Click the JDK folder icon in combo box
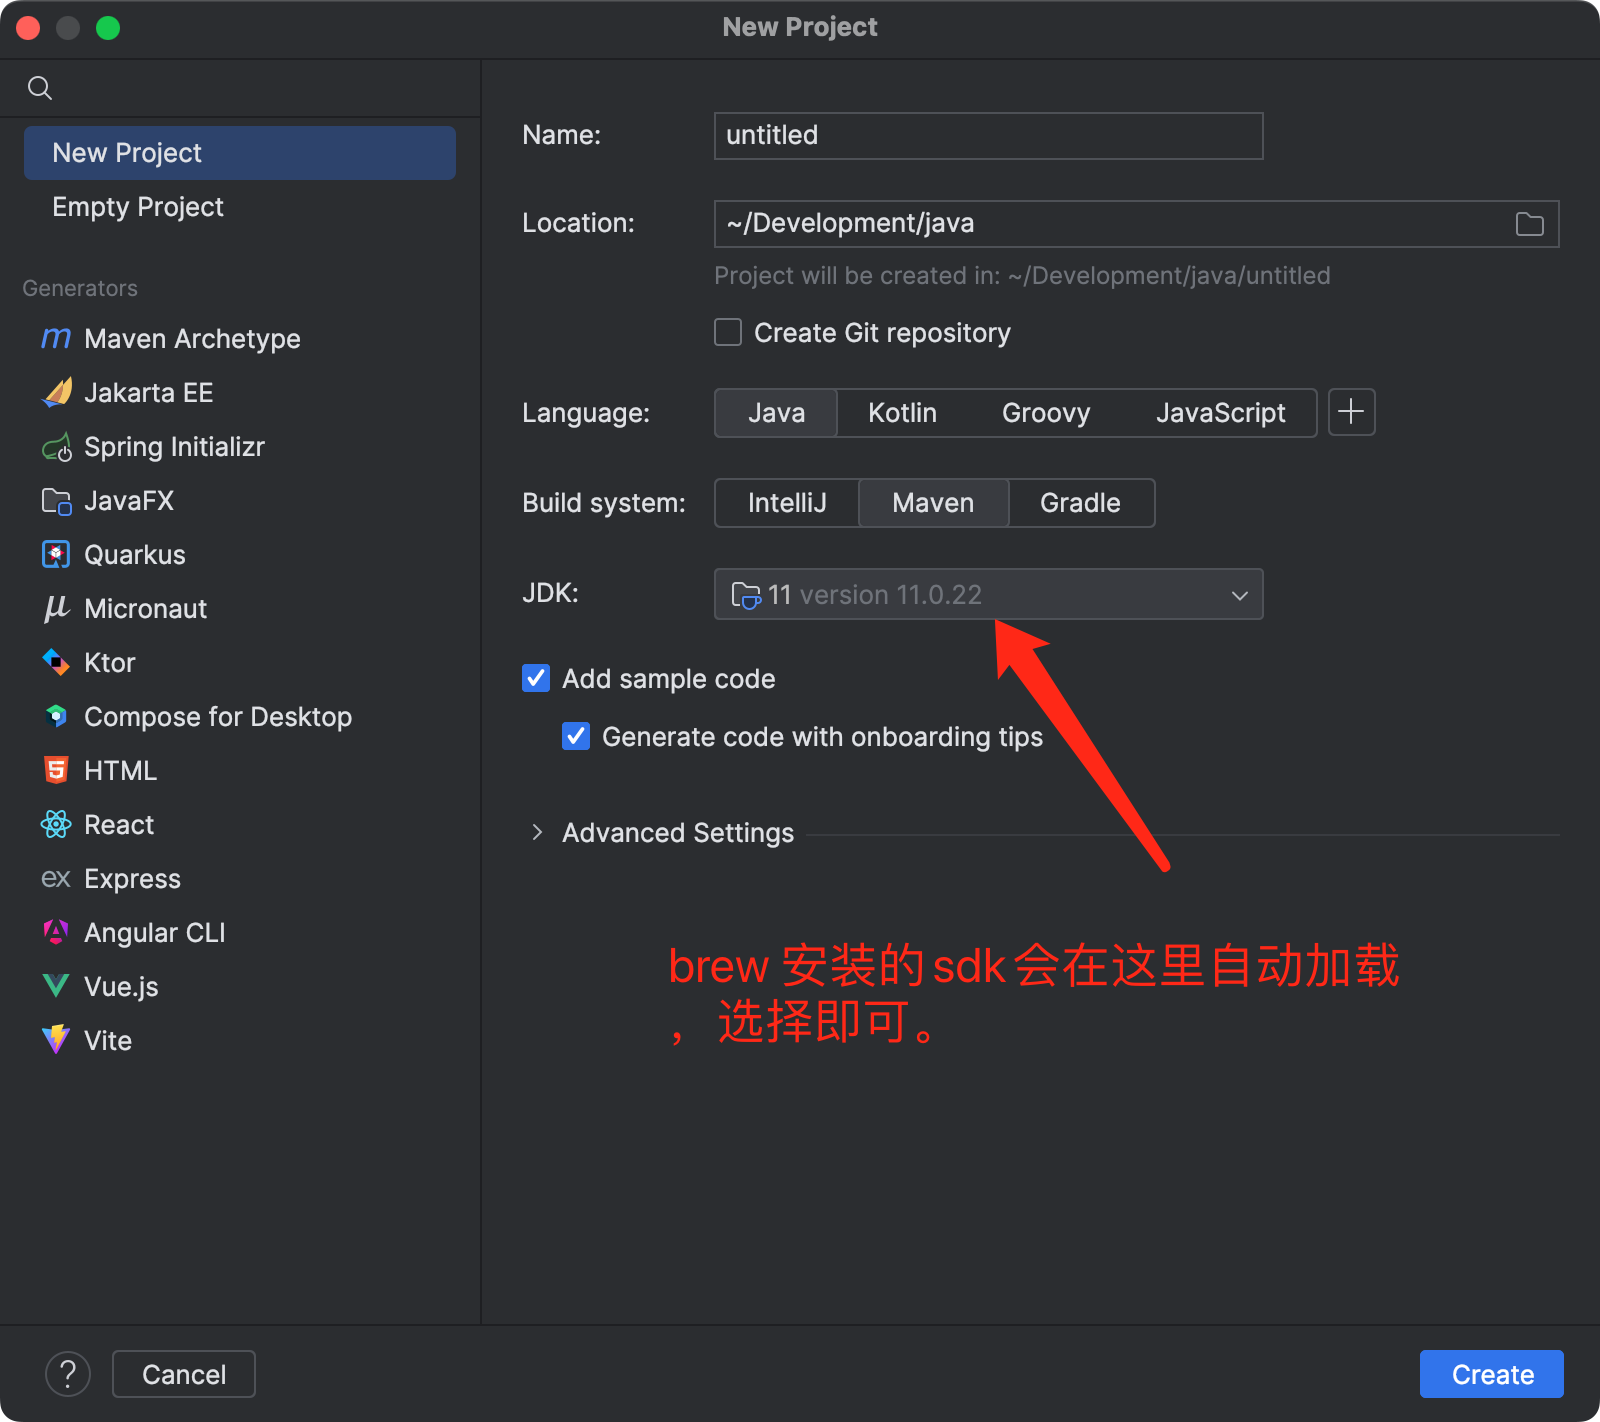 [x=746, y=595]
